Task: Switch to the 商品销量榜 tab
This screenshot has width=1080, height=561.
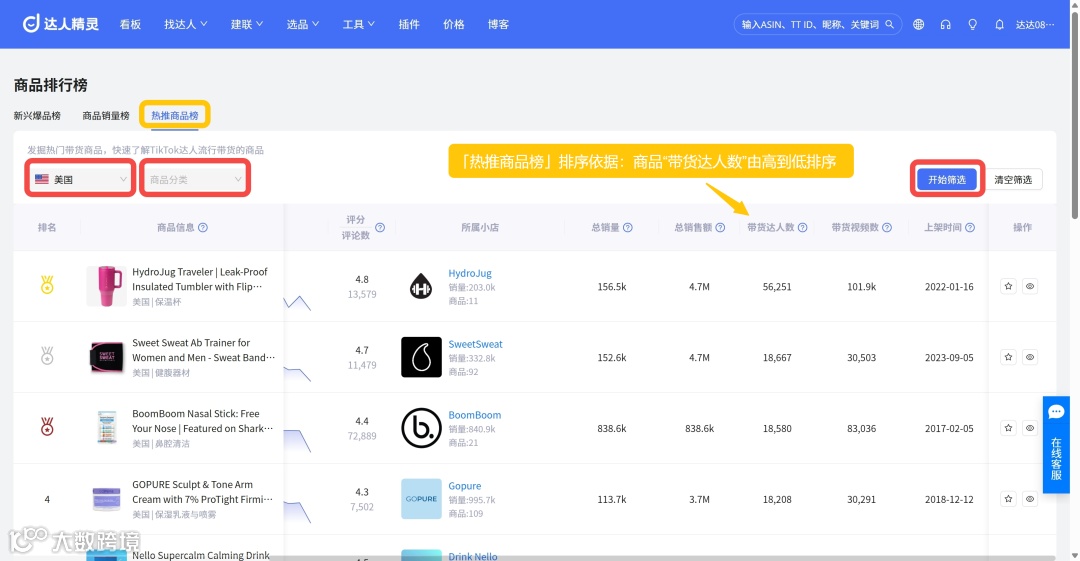Action: 106,116
